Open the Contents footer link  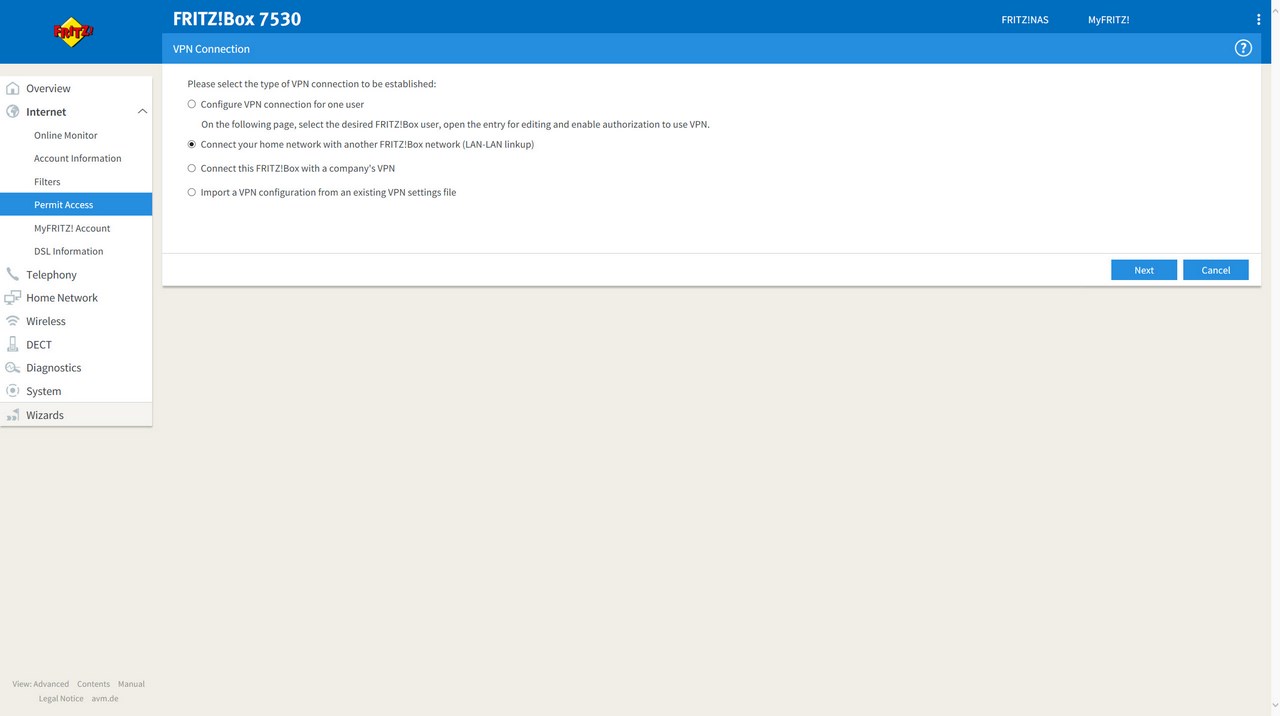(93, 684)
